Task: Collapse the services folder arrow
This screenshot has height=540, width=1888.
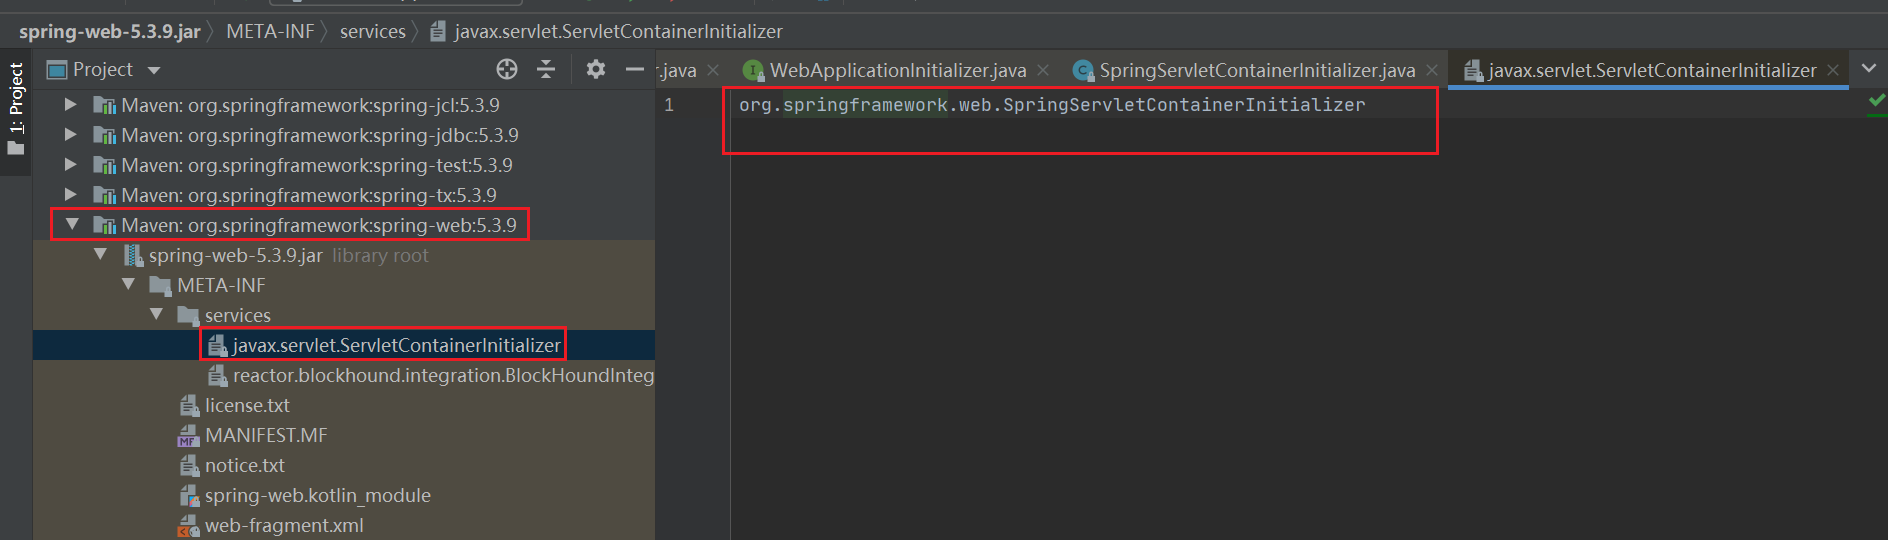Action: click(x=156, y=314)
